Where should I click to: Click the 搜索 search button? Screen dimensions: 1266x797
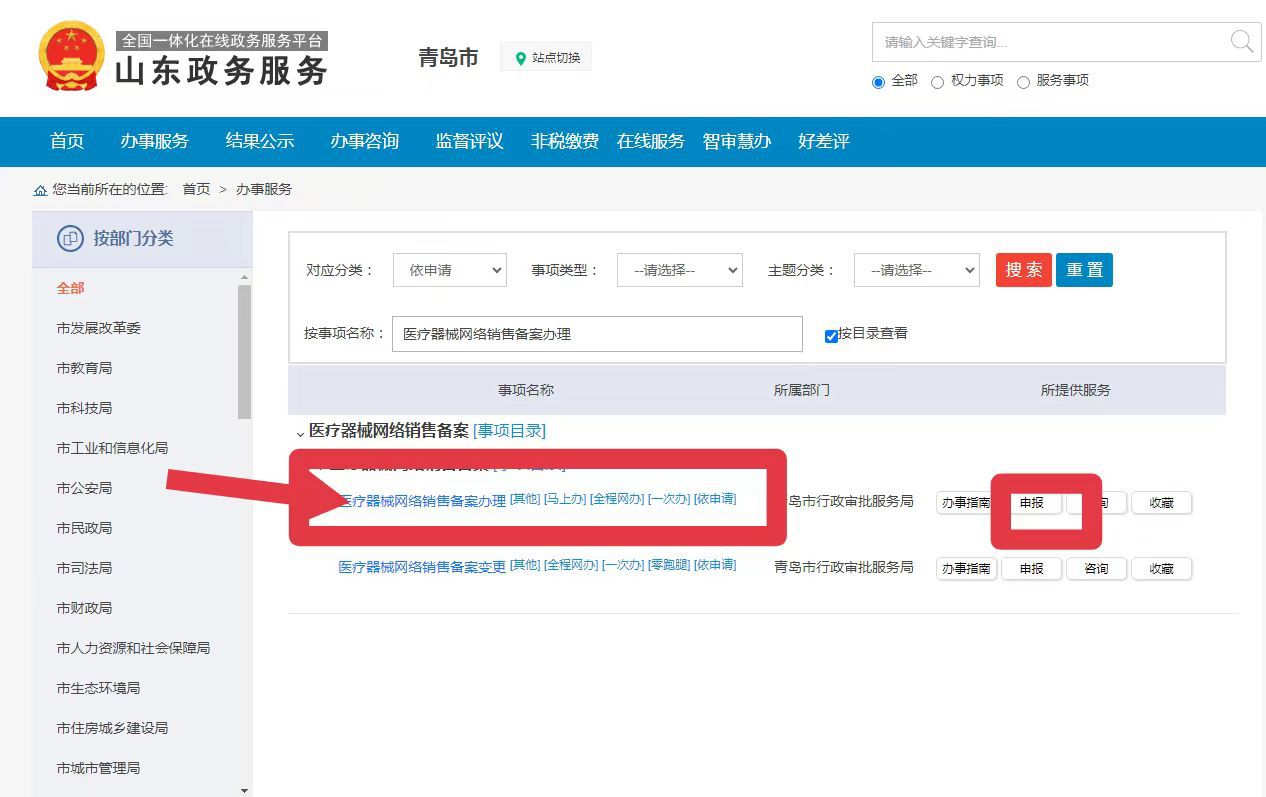1023,269
